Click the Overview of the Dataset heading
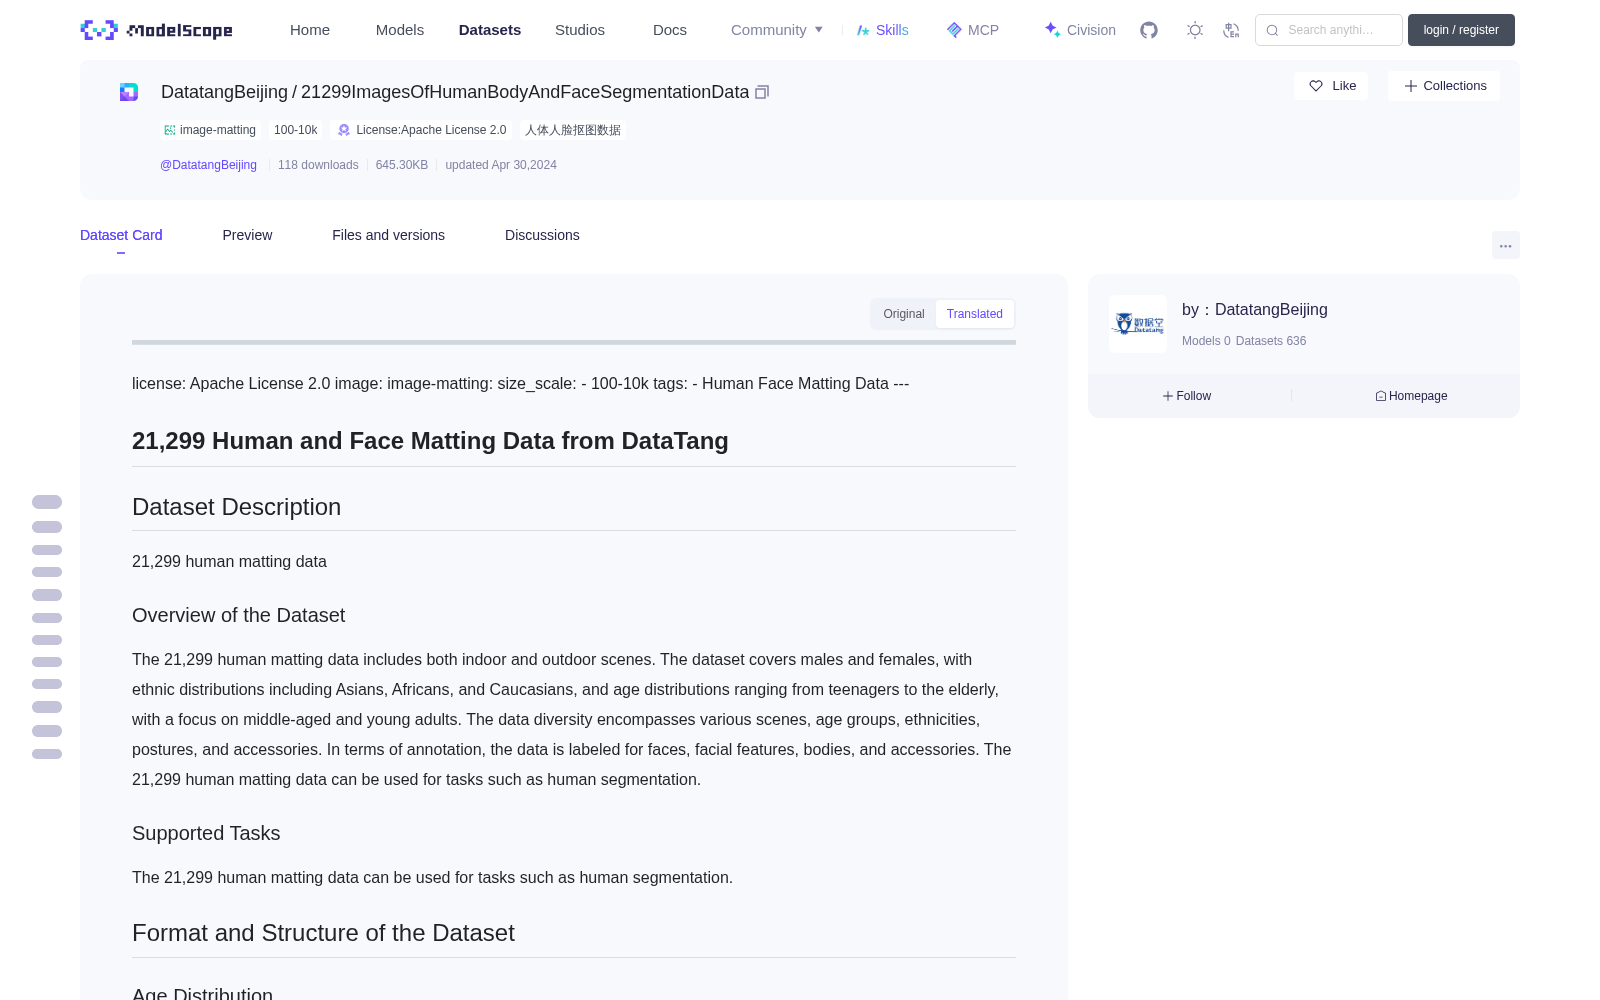1600x1000 pixels. pyautogui.click(x=239, y=615)
